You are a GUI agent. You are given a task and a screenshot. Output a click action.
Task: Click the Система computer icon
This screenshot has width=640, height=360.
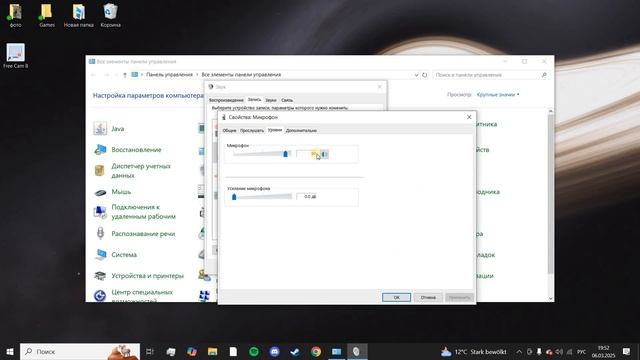click(100, 255)
